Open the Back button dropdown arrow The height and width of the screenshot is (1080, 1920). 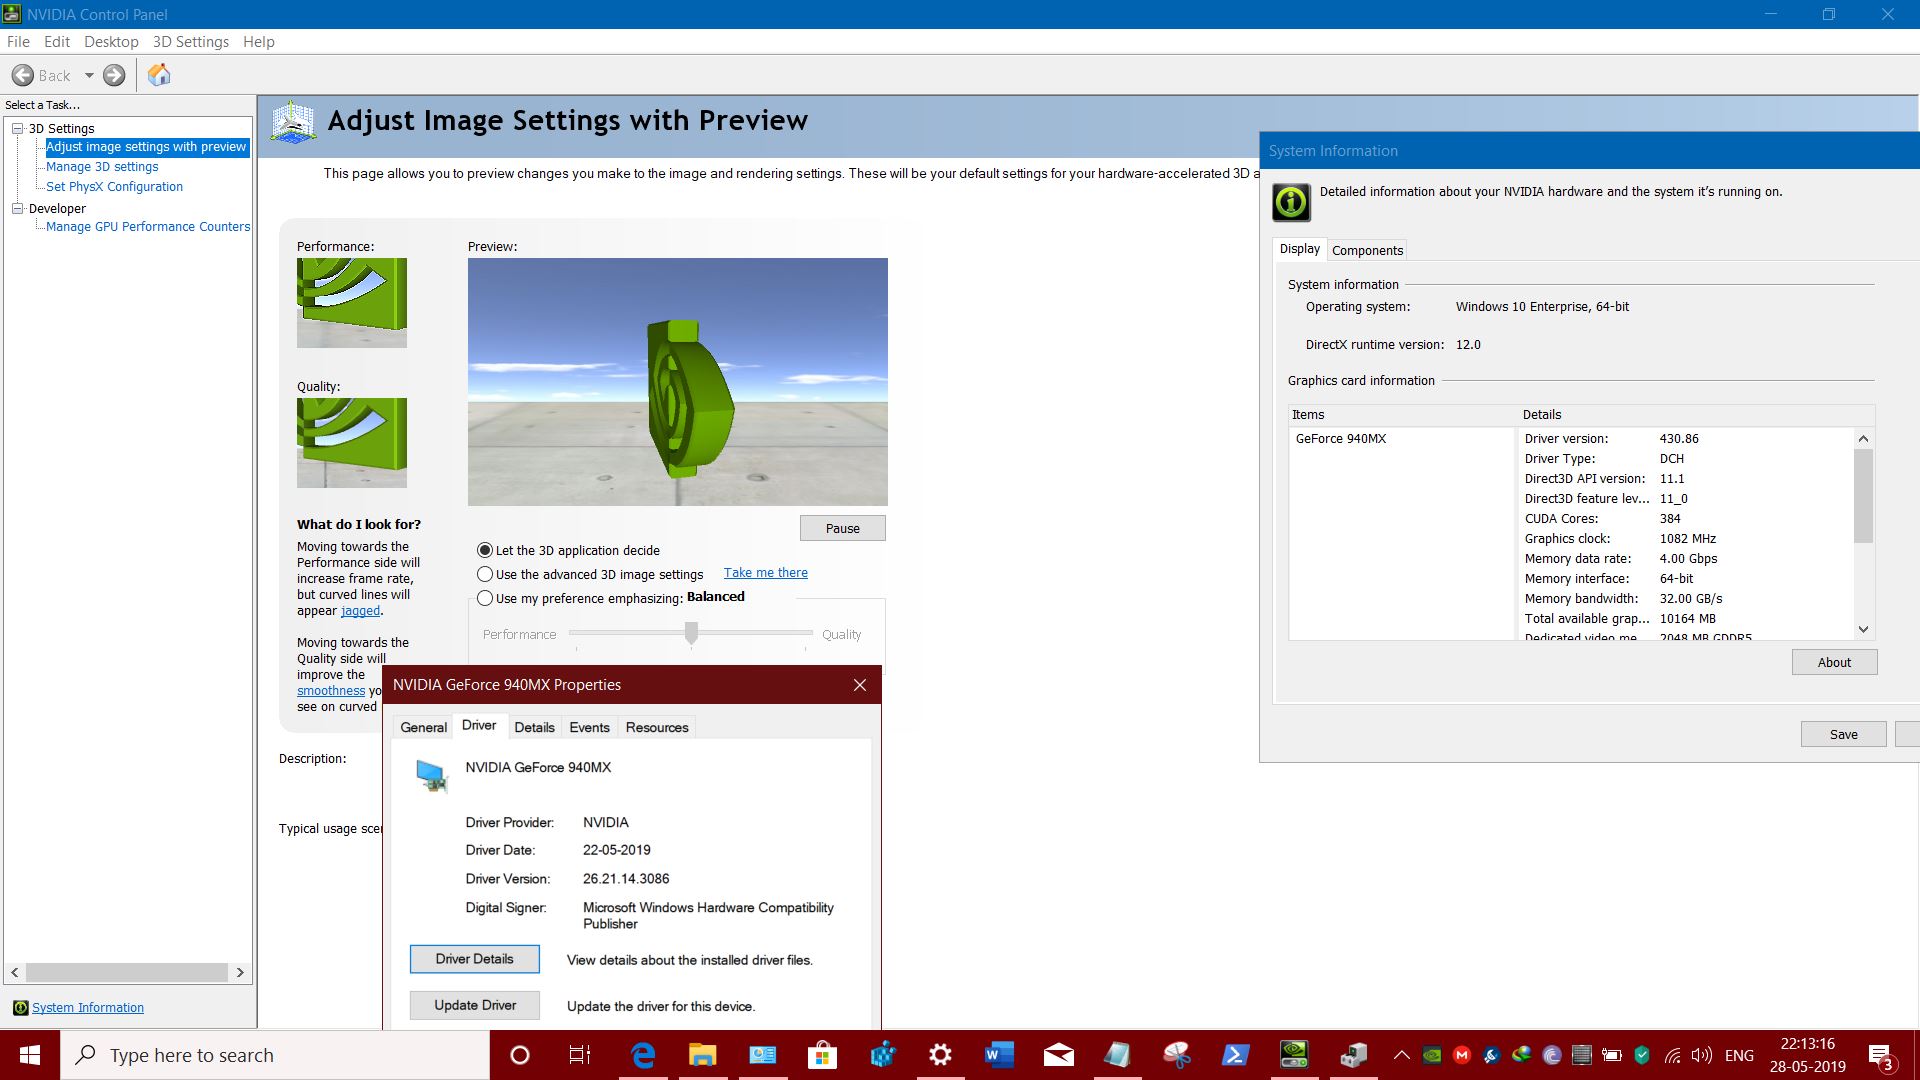(x=88, y=75)
